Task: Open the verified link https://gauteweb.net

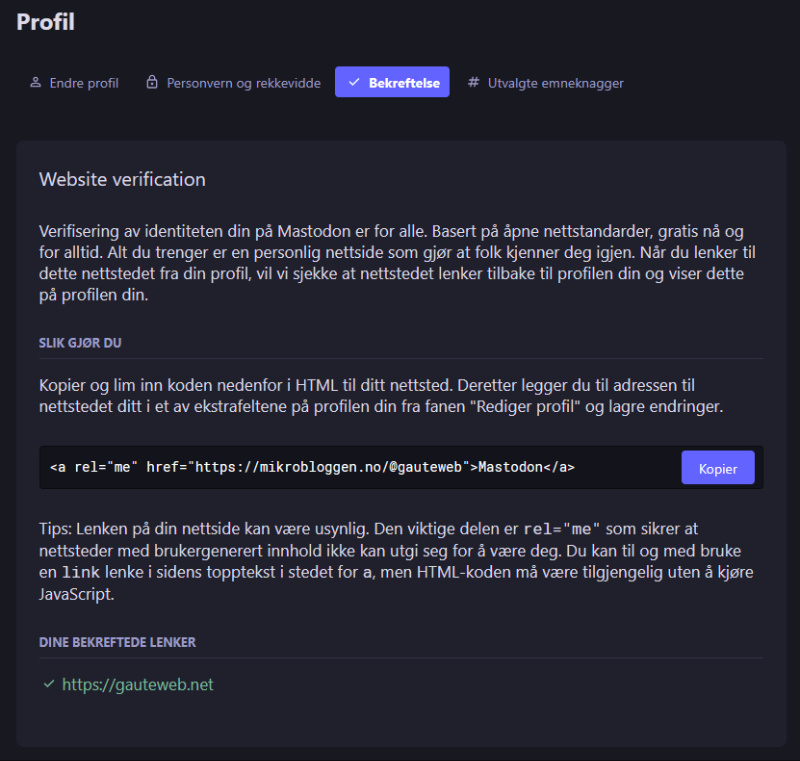Action: [138, 685]
